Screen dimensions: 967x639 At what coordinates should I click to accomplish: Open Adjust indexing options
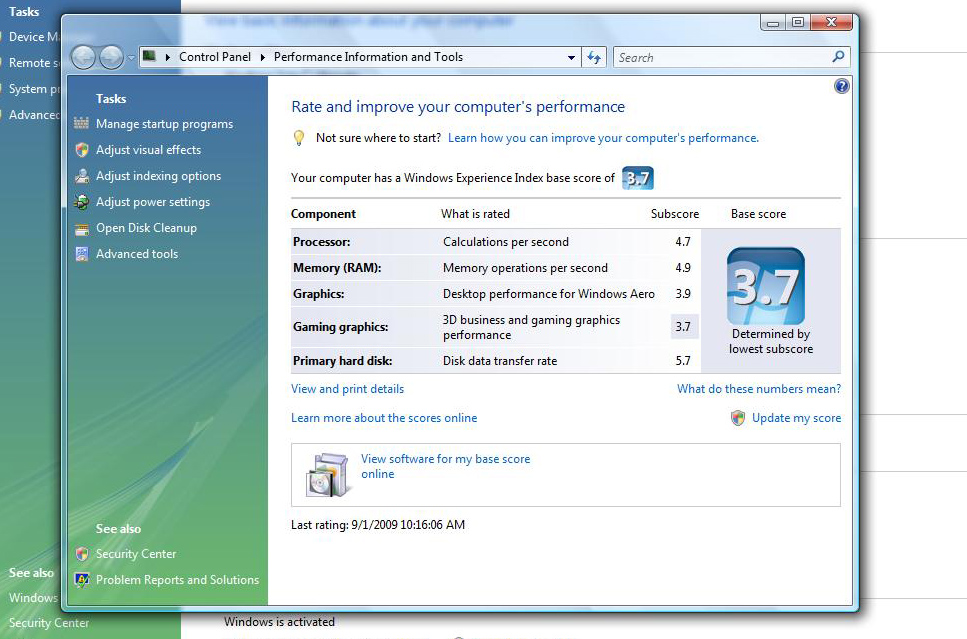(158, 176)
